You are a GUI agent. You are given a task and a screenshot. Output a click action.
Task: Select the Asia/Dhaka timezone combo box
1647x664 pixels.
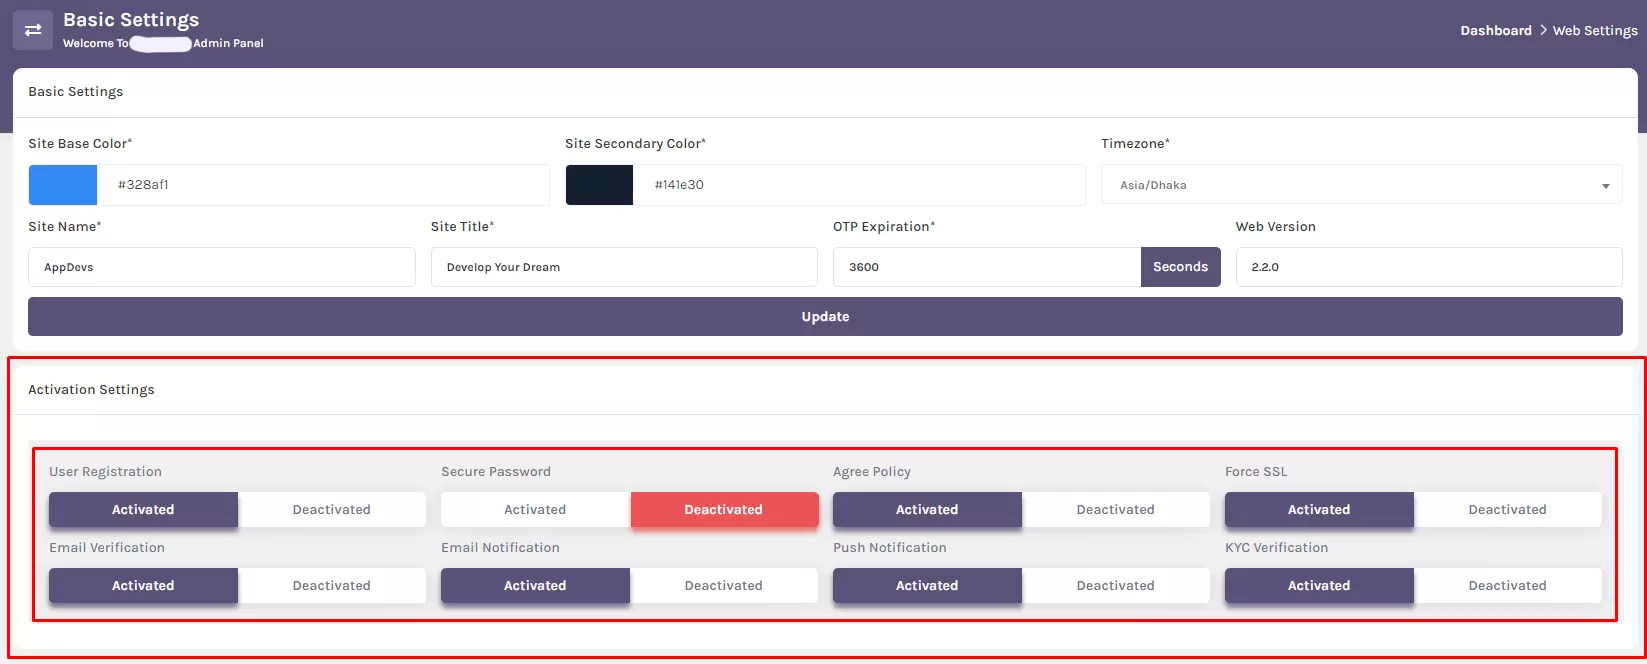coord(1361,185)
